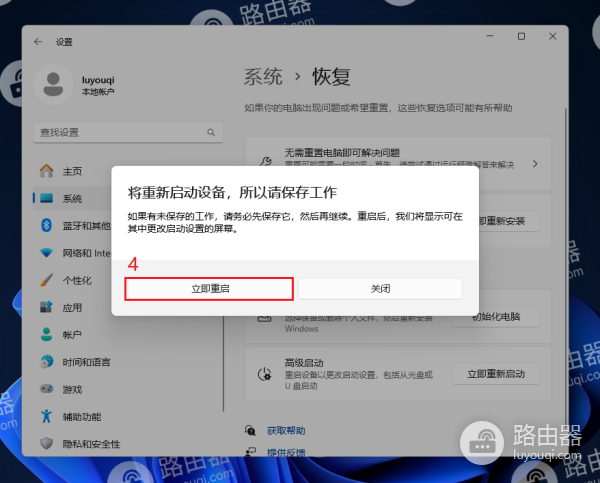Go back using the arrow in Settings
The image size is (600, 483).
coord(38,42)
